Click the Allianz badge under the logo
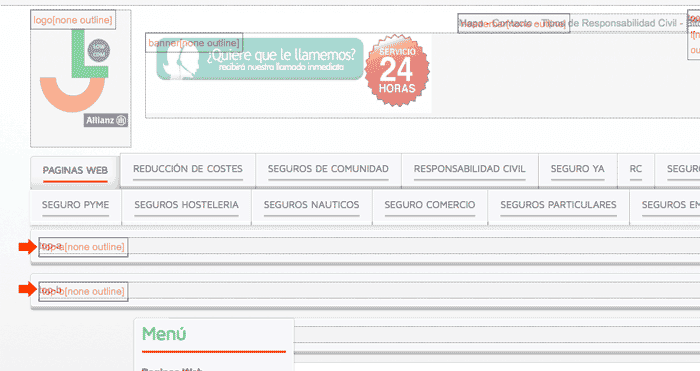Screen dimensions: 700x371 coord(106,120)
